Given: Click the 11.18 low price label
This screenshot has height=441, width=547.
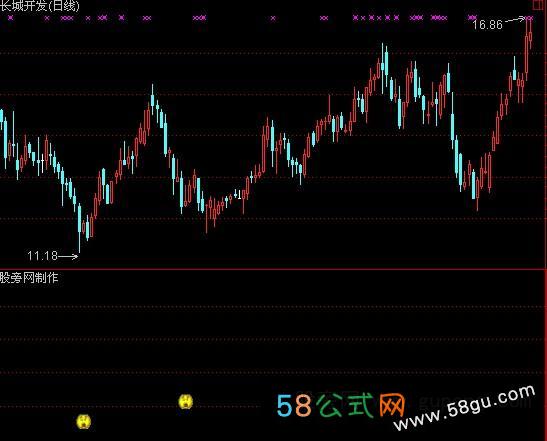Looking at the screenshot, I should pyautogui.click(x=42, y=256).
